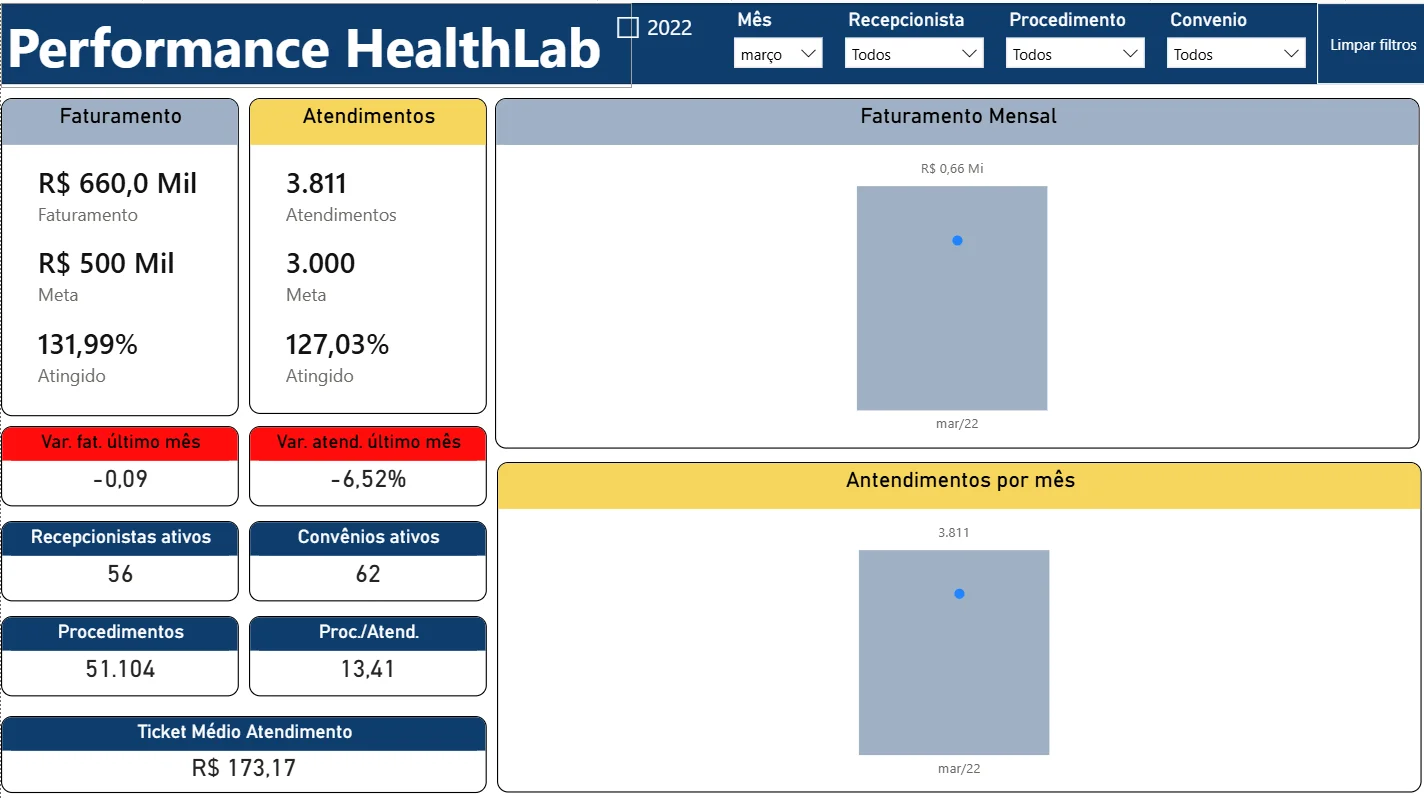This screenshot has width=1424, height=800.
Task: Expand the Recepcionista filter dropdown
Action: pos(914,54)
